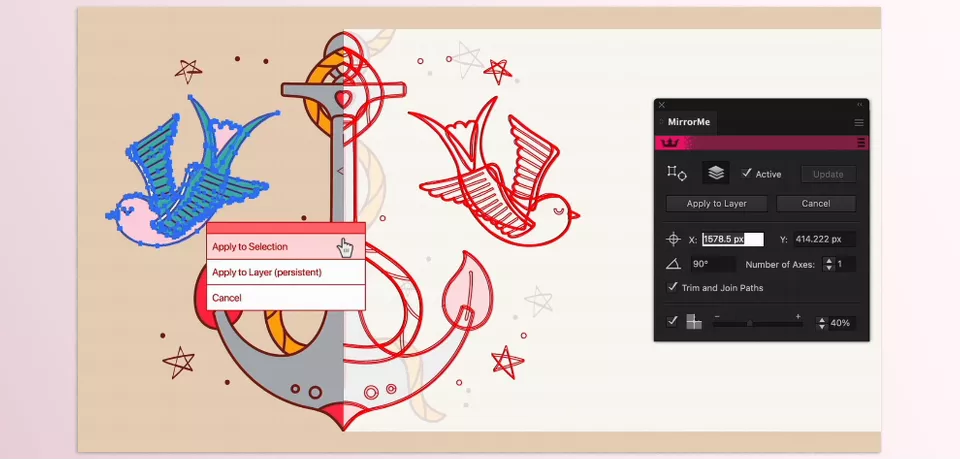The height and width of the screenshot is (459, 960).
Task: Toggle the Active checkbox
Action: tap(747, 173)
